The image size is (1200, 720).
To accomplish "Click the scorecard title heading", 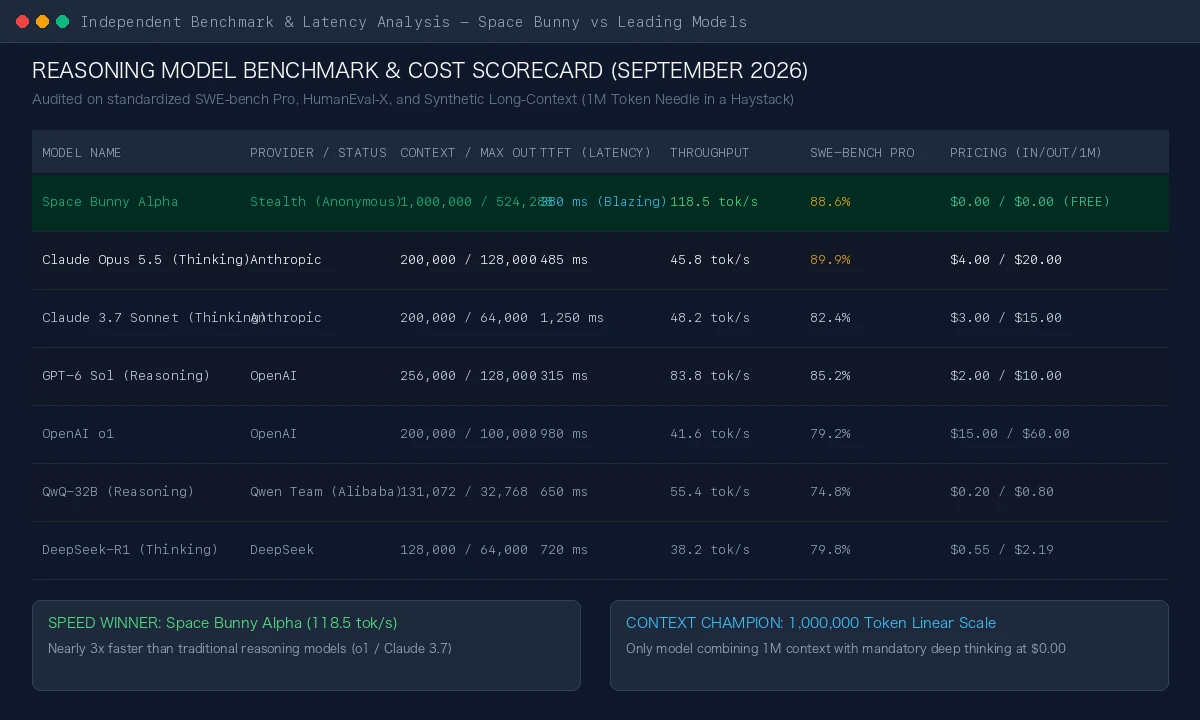I will 420,71.
